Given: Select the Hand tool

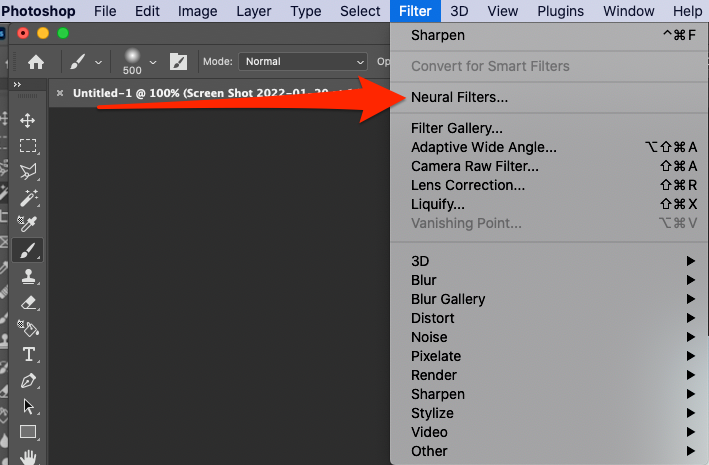Looking at the screenshot, I should pyautogui.click(x=28, y=457).
